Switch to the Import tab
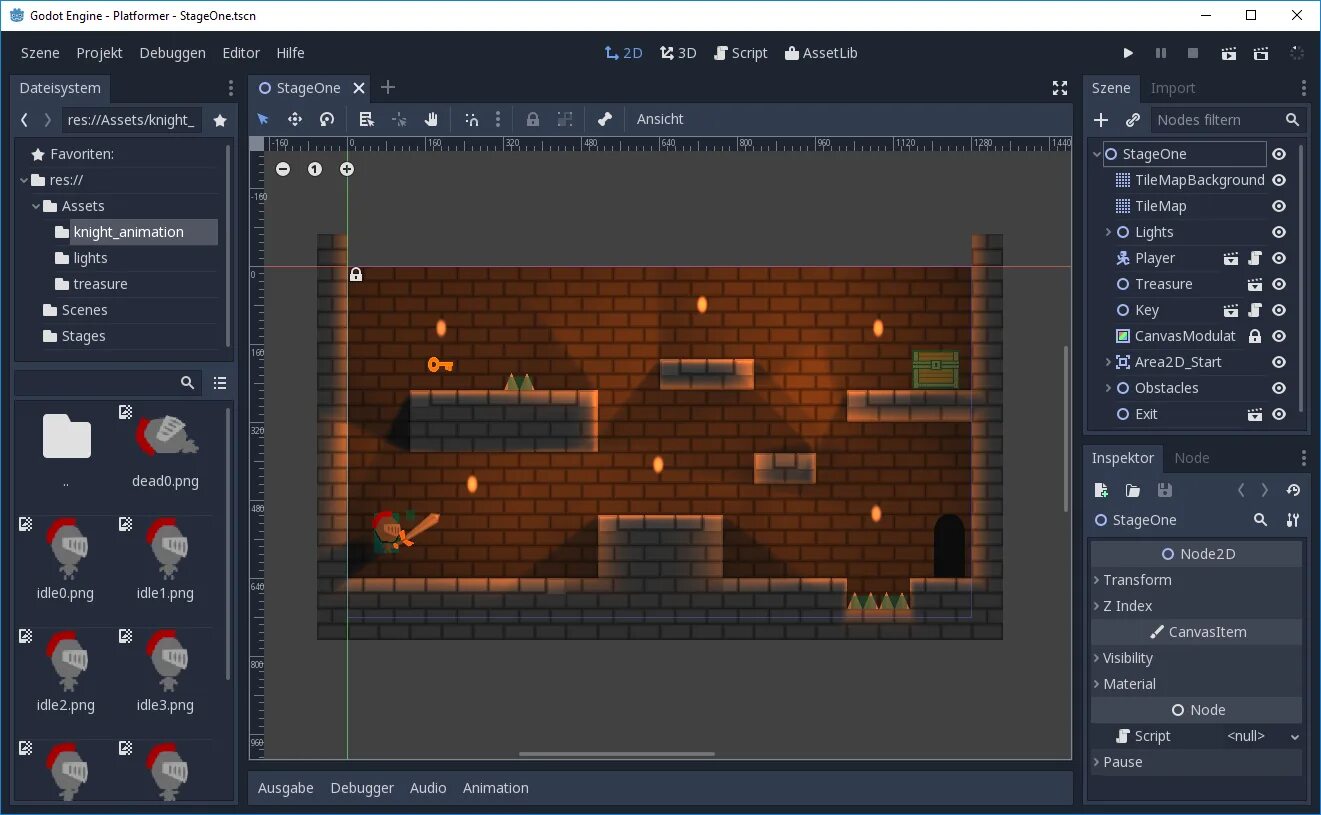The image size is (1321, 815). coord(1173,88)
